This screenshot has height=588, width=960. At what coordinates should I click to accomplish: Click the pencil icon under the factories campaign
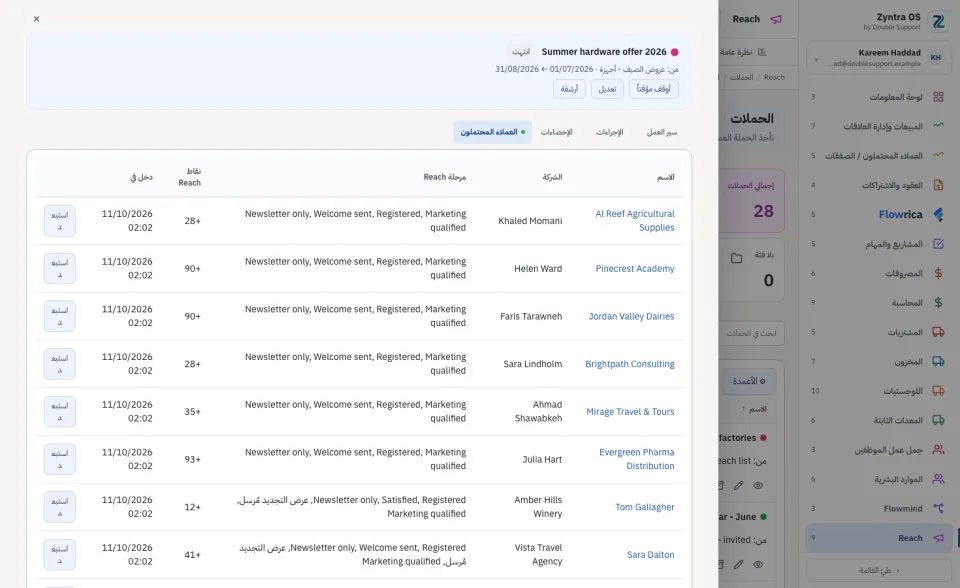[738, 486]
